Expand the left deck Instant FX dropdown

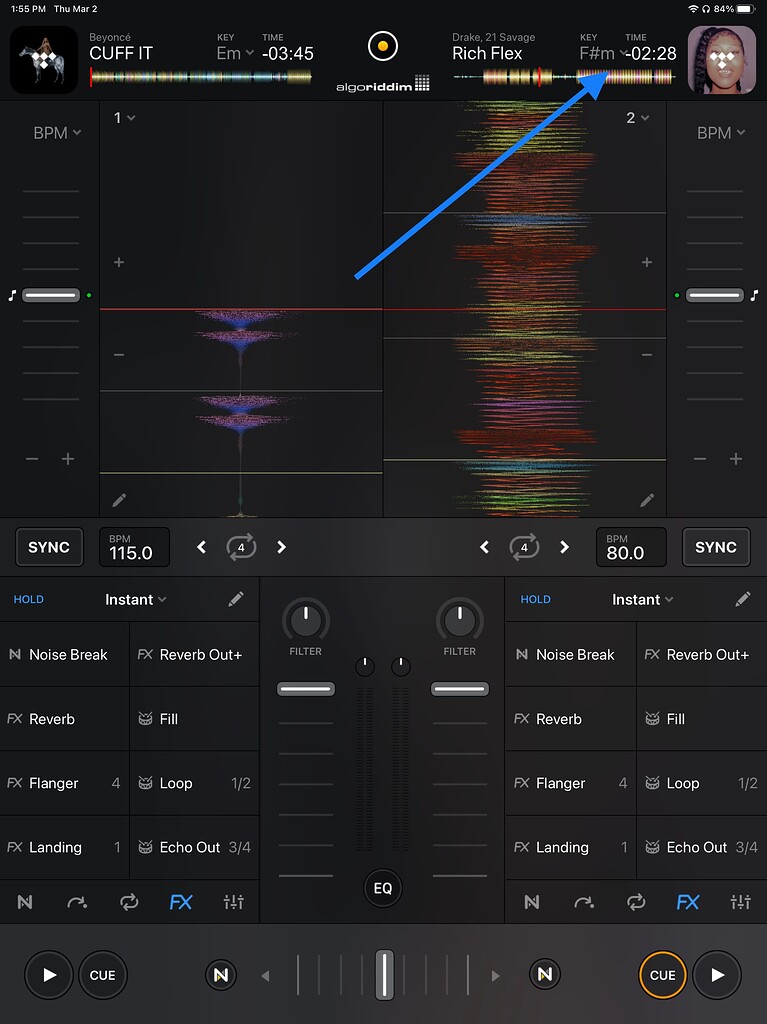[x=136, y=599]
